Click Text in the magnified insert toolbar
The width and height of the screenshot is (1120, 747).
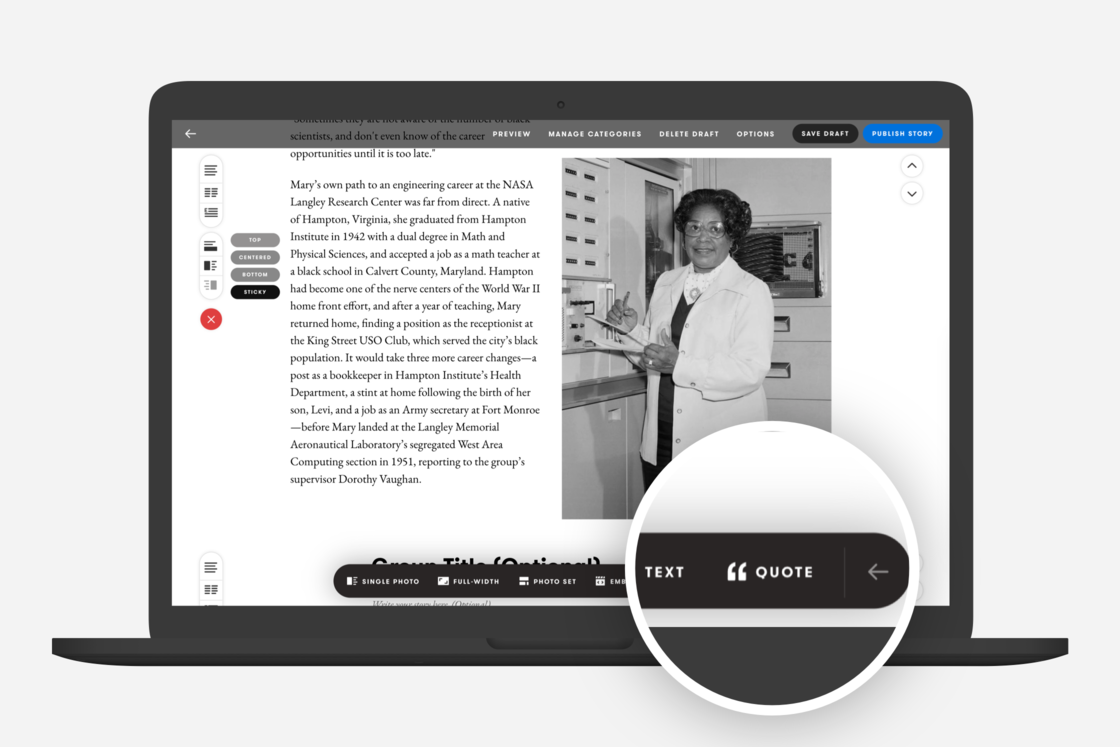tap(664, 572)
